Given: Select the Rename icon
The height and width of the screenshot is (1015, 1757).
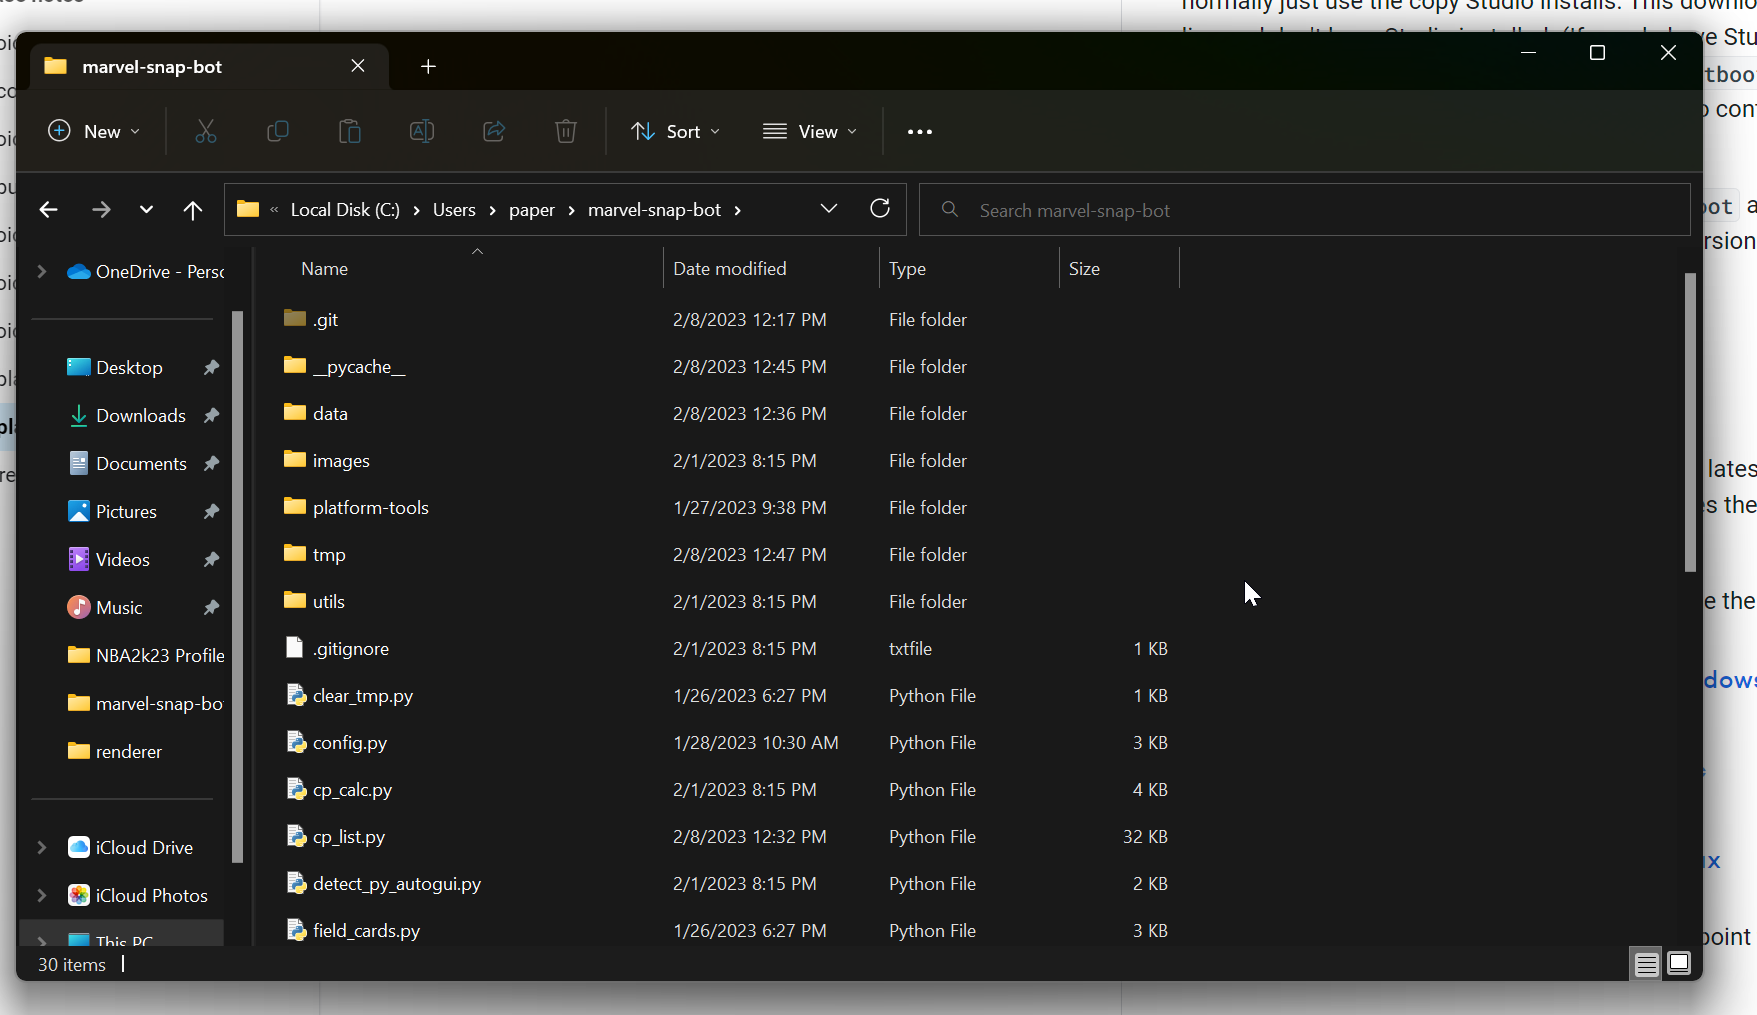Looking at the screenshot, I should click(x=421, y=131).
